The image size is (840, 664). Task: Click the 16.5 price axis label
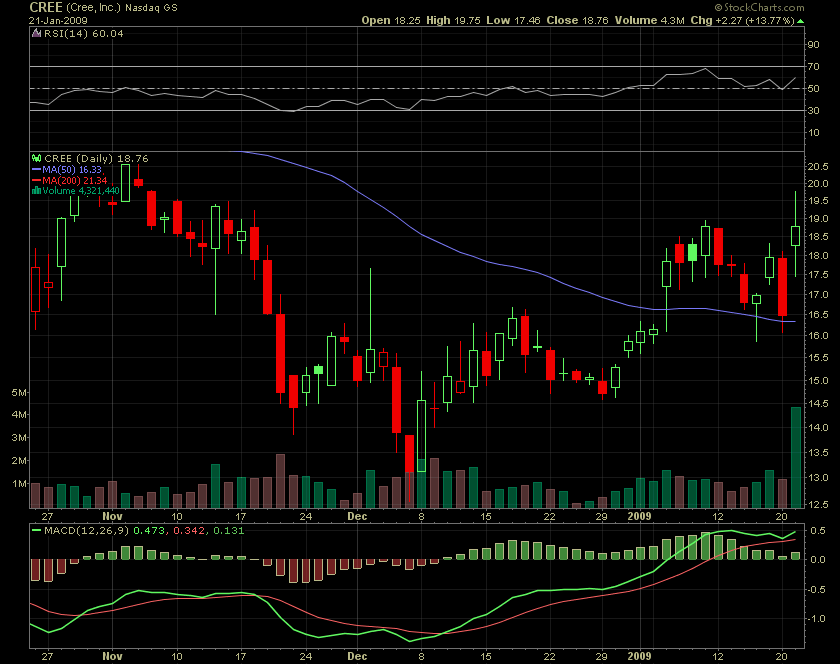818,315
